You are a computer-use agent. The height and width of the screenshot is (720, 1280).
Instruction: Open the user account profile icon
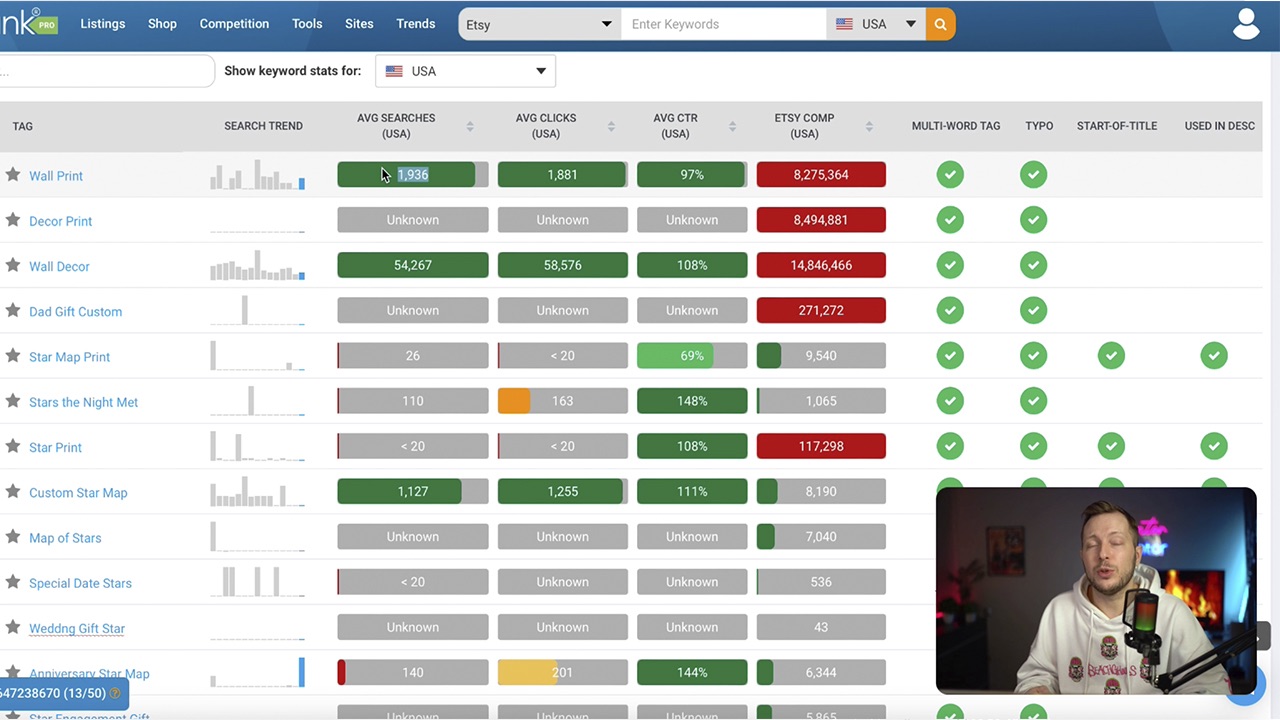pos(1246,24)
